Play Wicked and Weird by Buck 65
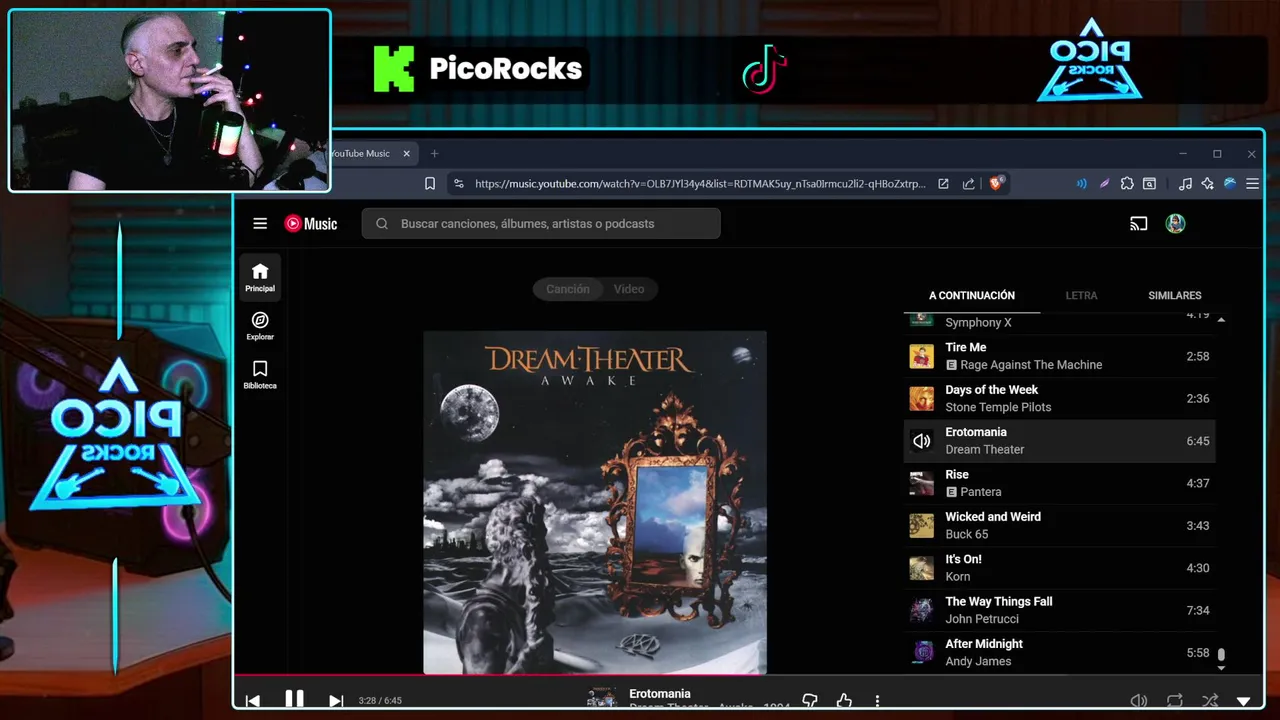The width and height of the screenshot is (1280, 720). [x=1059, y=525]
